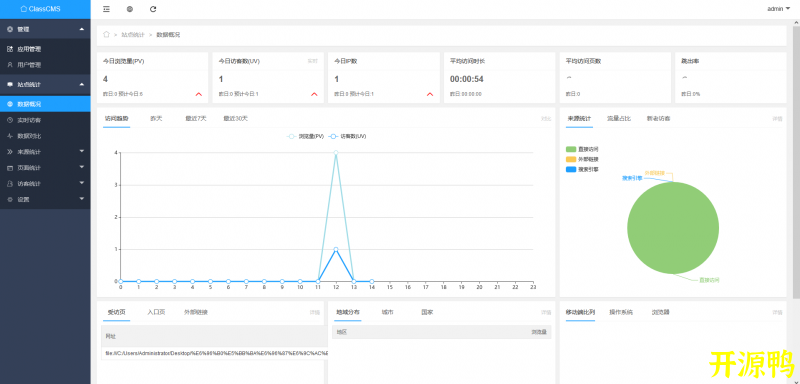Select the 地域分布 tab
This screenshot has height=384, width=800.
coord(348,312)
